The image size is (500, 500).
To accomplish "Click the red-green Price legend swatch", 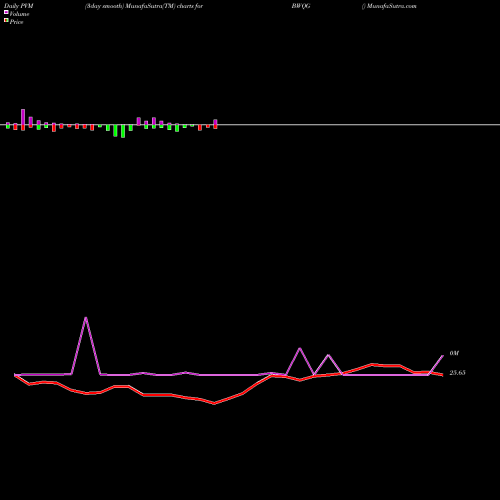I will (6, 20).
